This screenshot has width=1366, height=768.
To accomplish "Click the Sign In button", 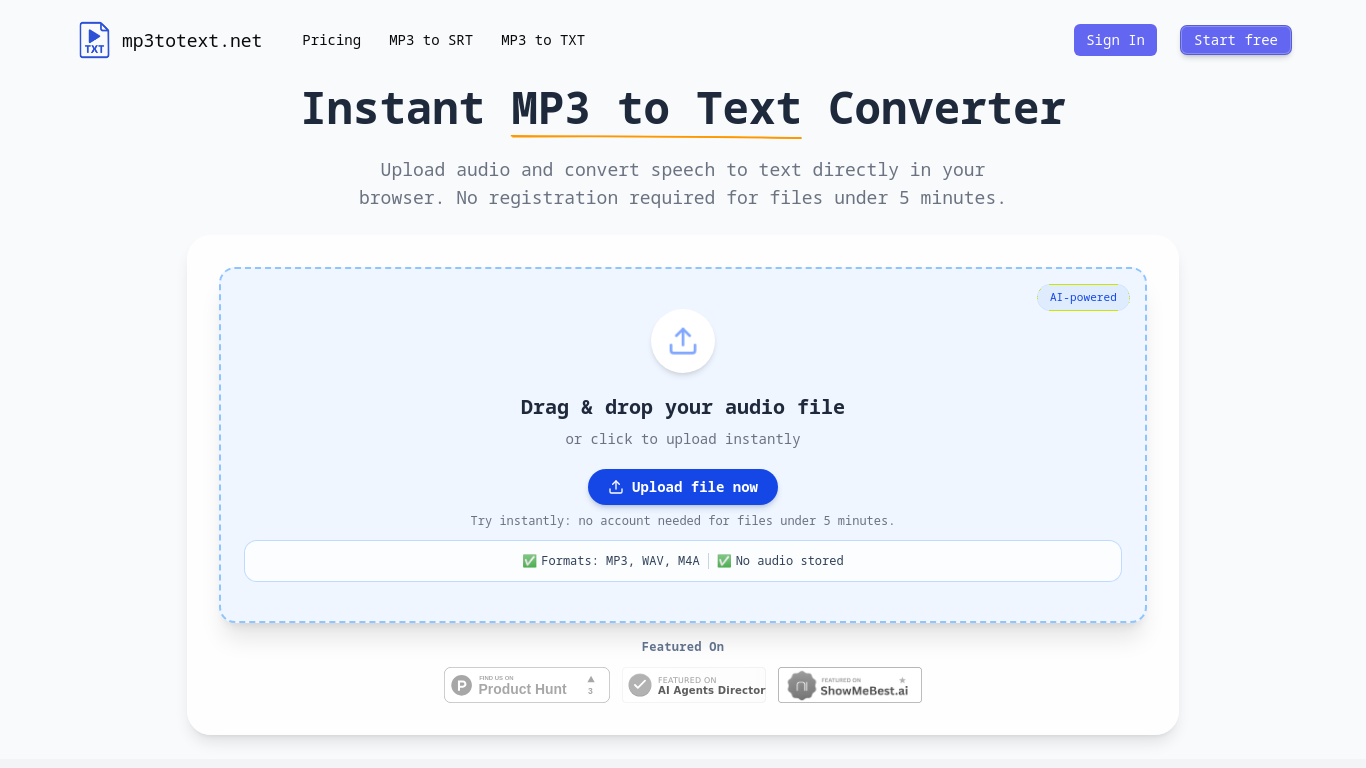I will coord(1115,40).
